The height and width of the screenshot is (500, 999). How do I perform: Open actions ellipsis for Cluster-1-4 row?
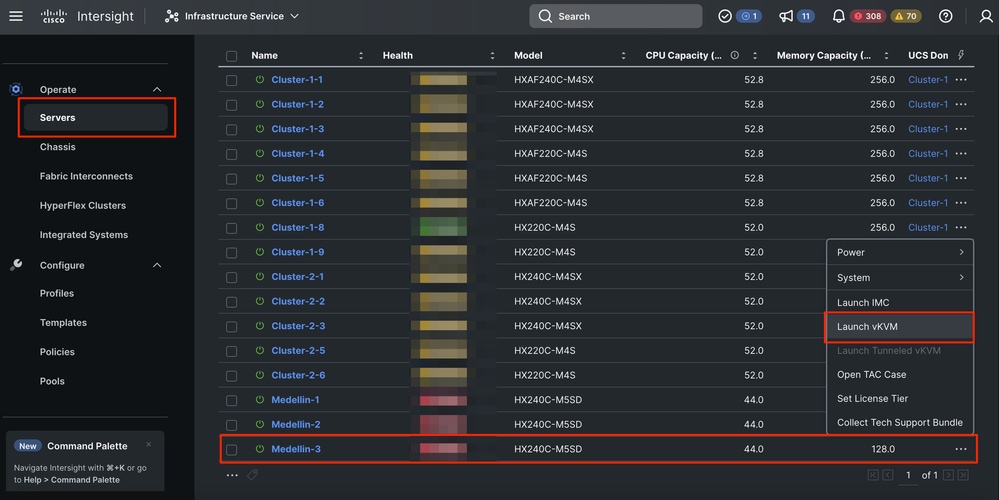961,154
